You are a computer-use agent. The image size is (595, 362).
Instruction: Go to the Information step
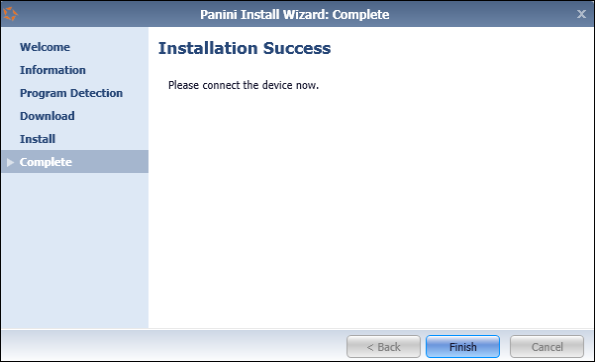coord(53,70)
